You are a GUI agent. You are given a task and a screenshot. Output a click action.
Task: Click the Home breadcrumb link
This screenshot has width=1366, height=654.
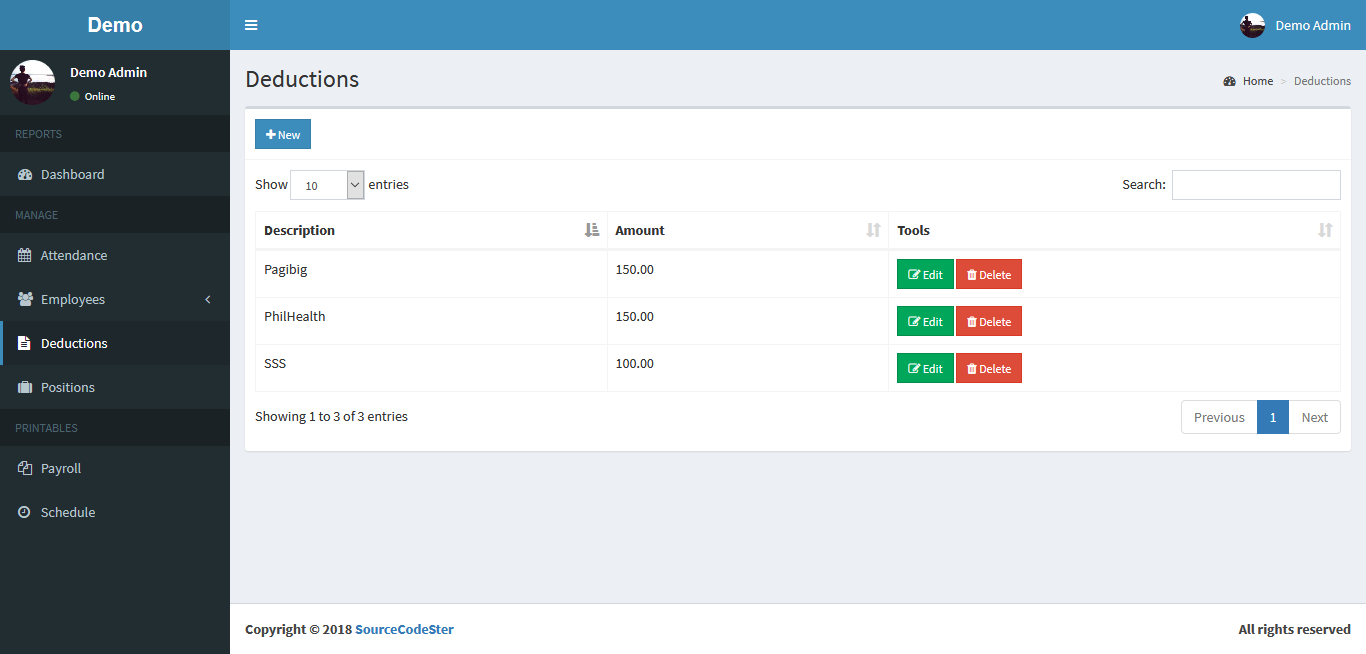pyautogui.click(x=1258, y=81)
